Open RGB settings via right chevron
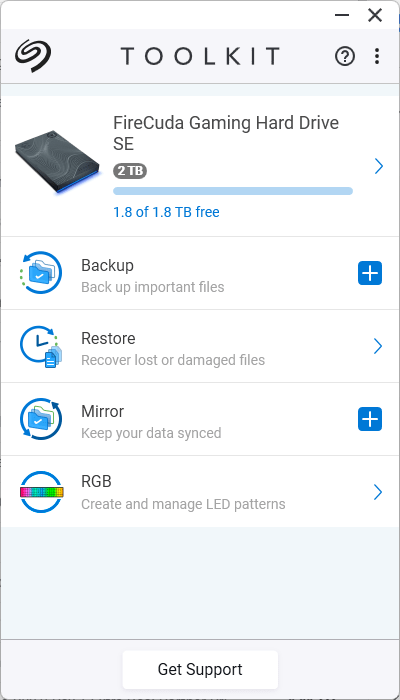 pos(378,492)
